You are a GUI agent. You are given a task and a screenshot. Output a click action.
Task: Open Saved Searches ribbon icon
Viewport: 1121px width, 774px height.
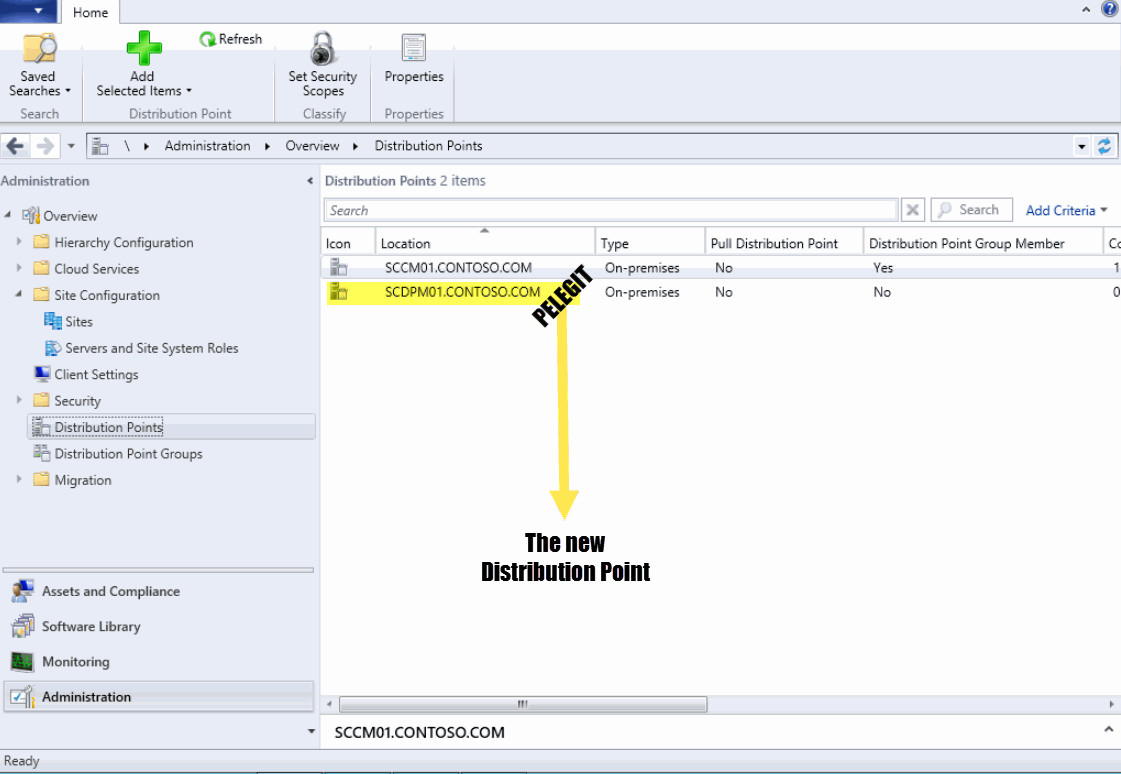(39, 49)
